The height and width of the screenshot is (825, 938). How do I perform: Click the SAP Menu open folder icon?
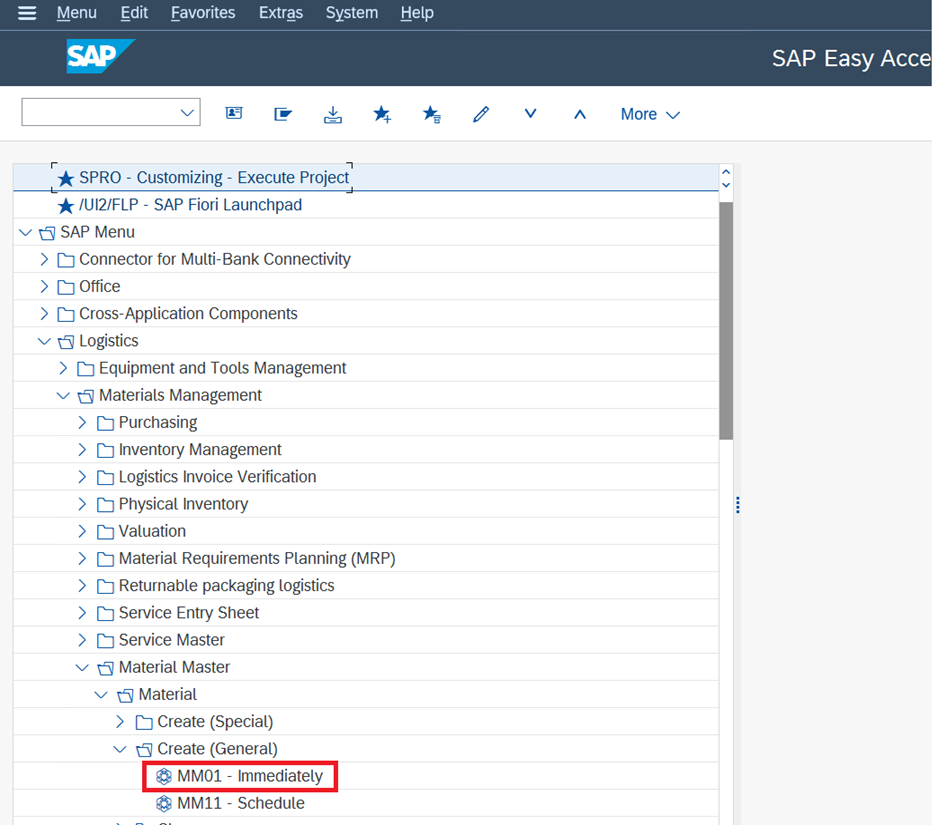tap(47, 233)
